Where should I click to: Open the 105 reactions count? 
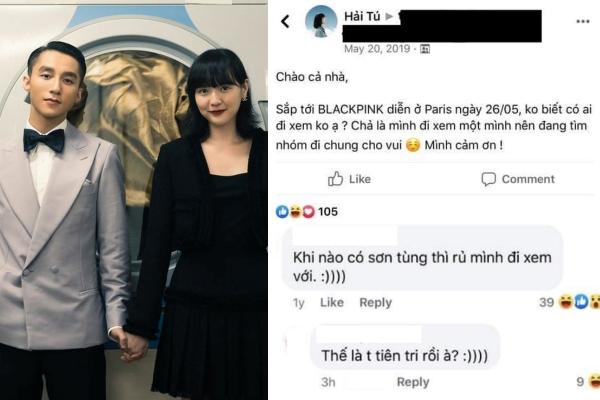328,211
